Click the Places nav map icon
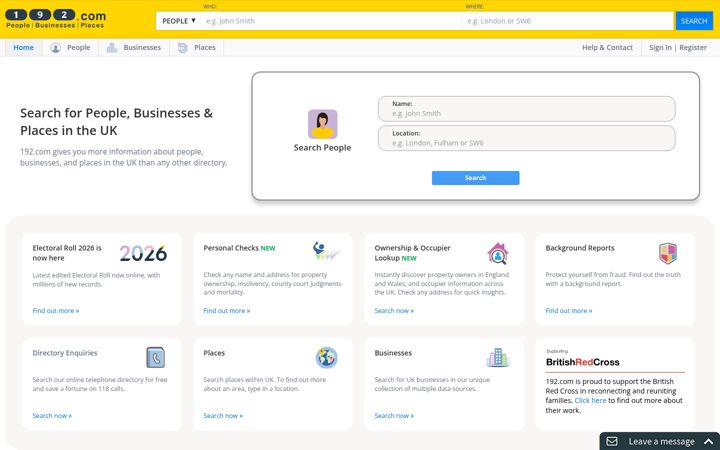This screenshot has width=720, height=450. [183, 48]
